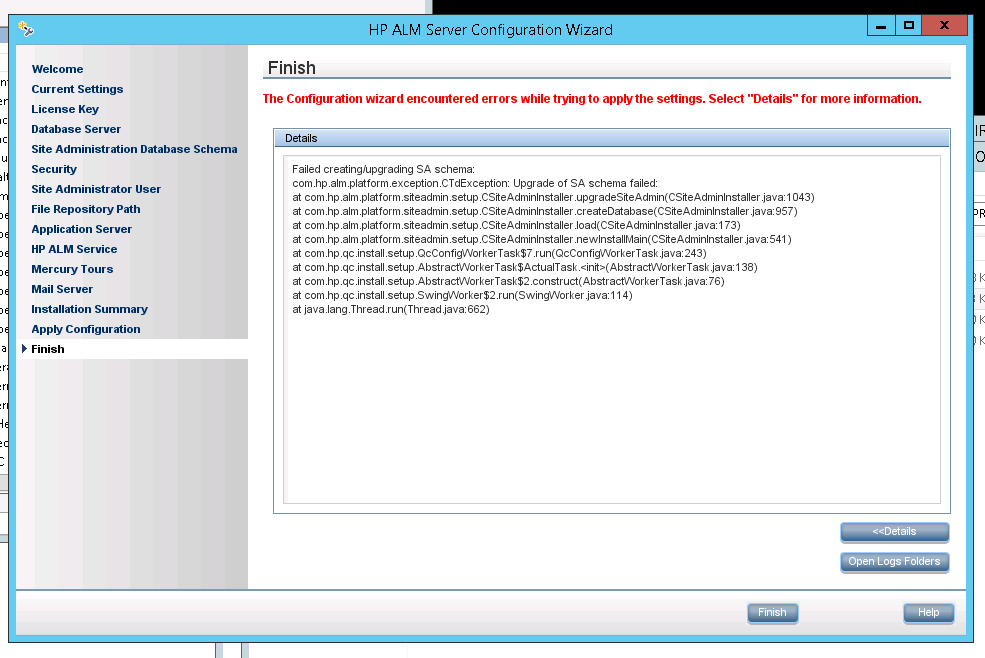Open Help for the wizard

[x=928, y=613]
